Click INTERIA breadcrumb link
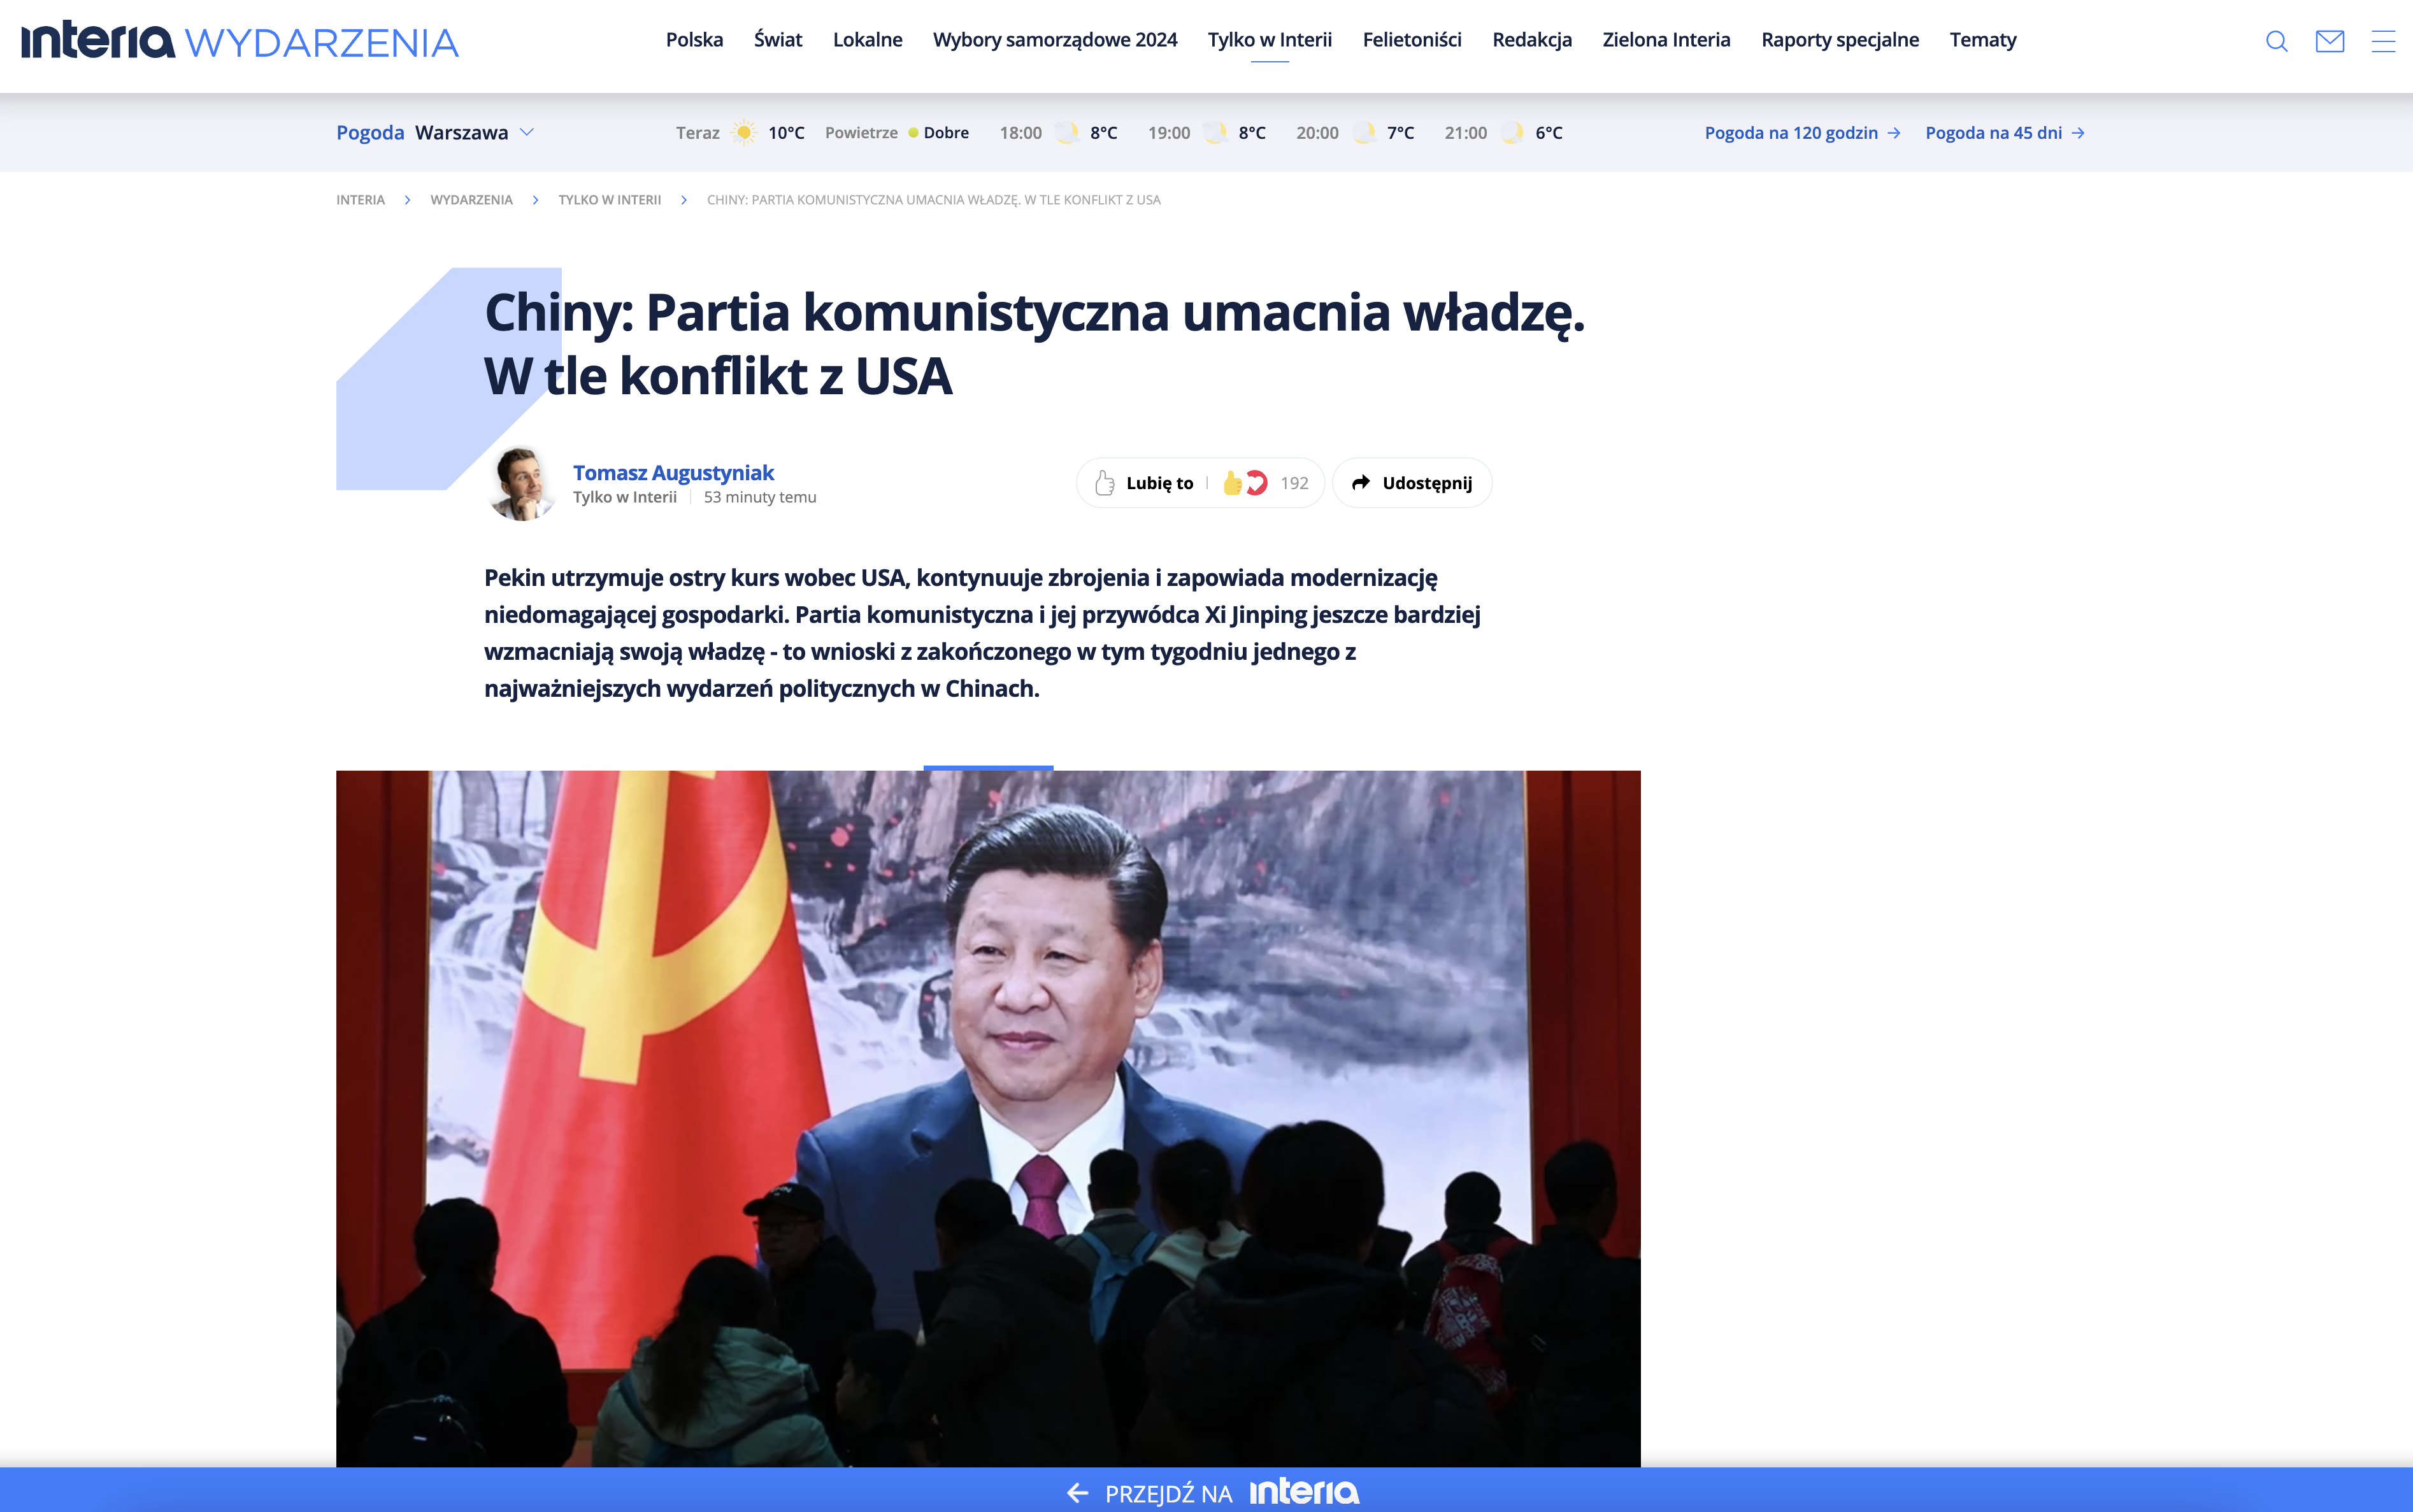The height and width of the screenshot is (1512, 2413). coord(360,200)
